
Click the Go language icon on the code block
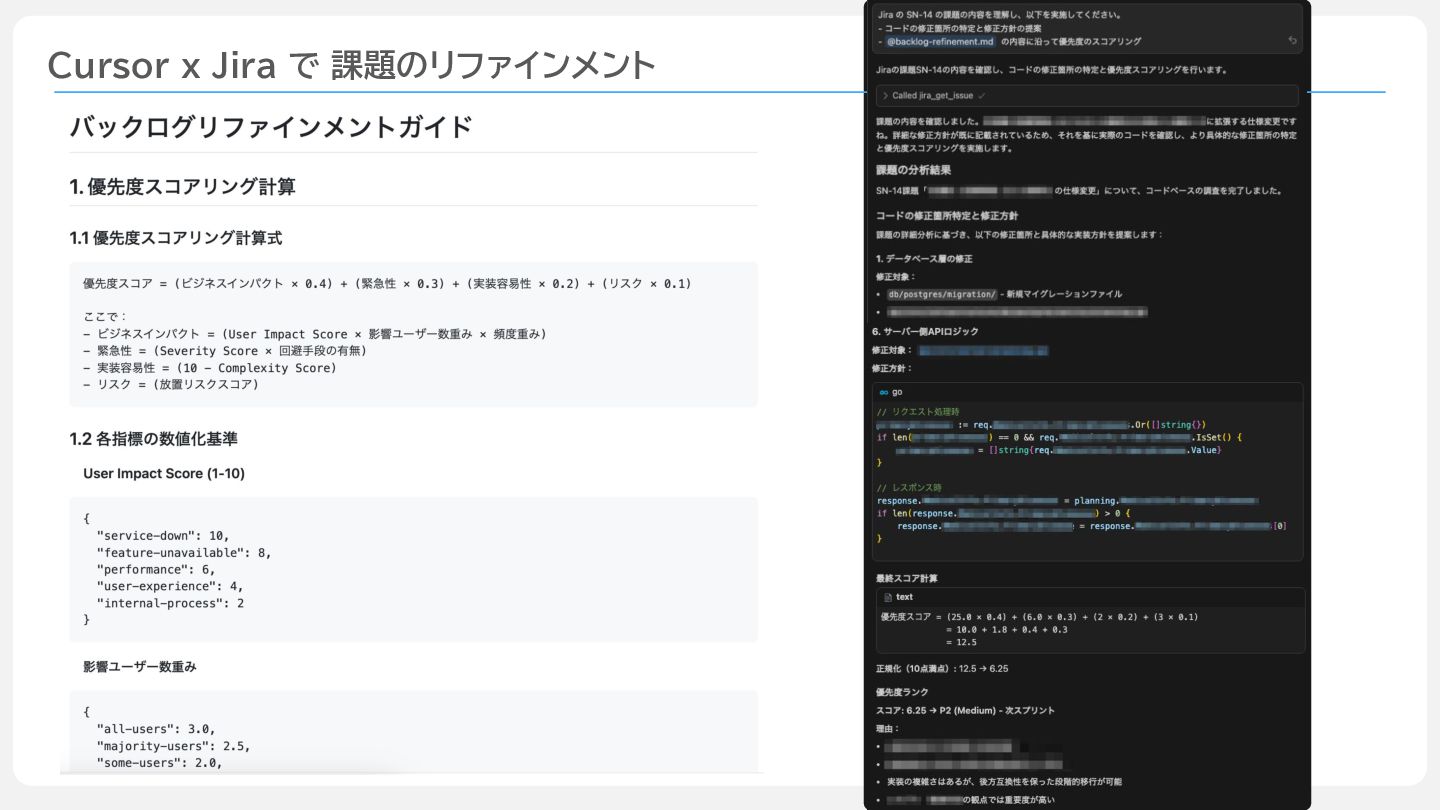[x=884, y=392]
